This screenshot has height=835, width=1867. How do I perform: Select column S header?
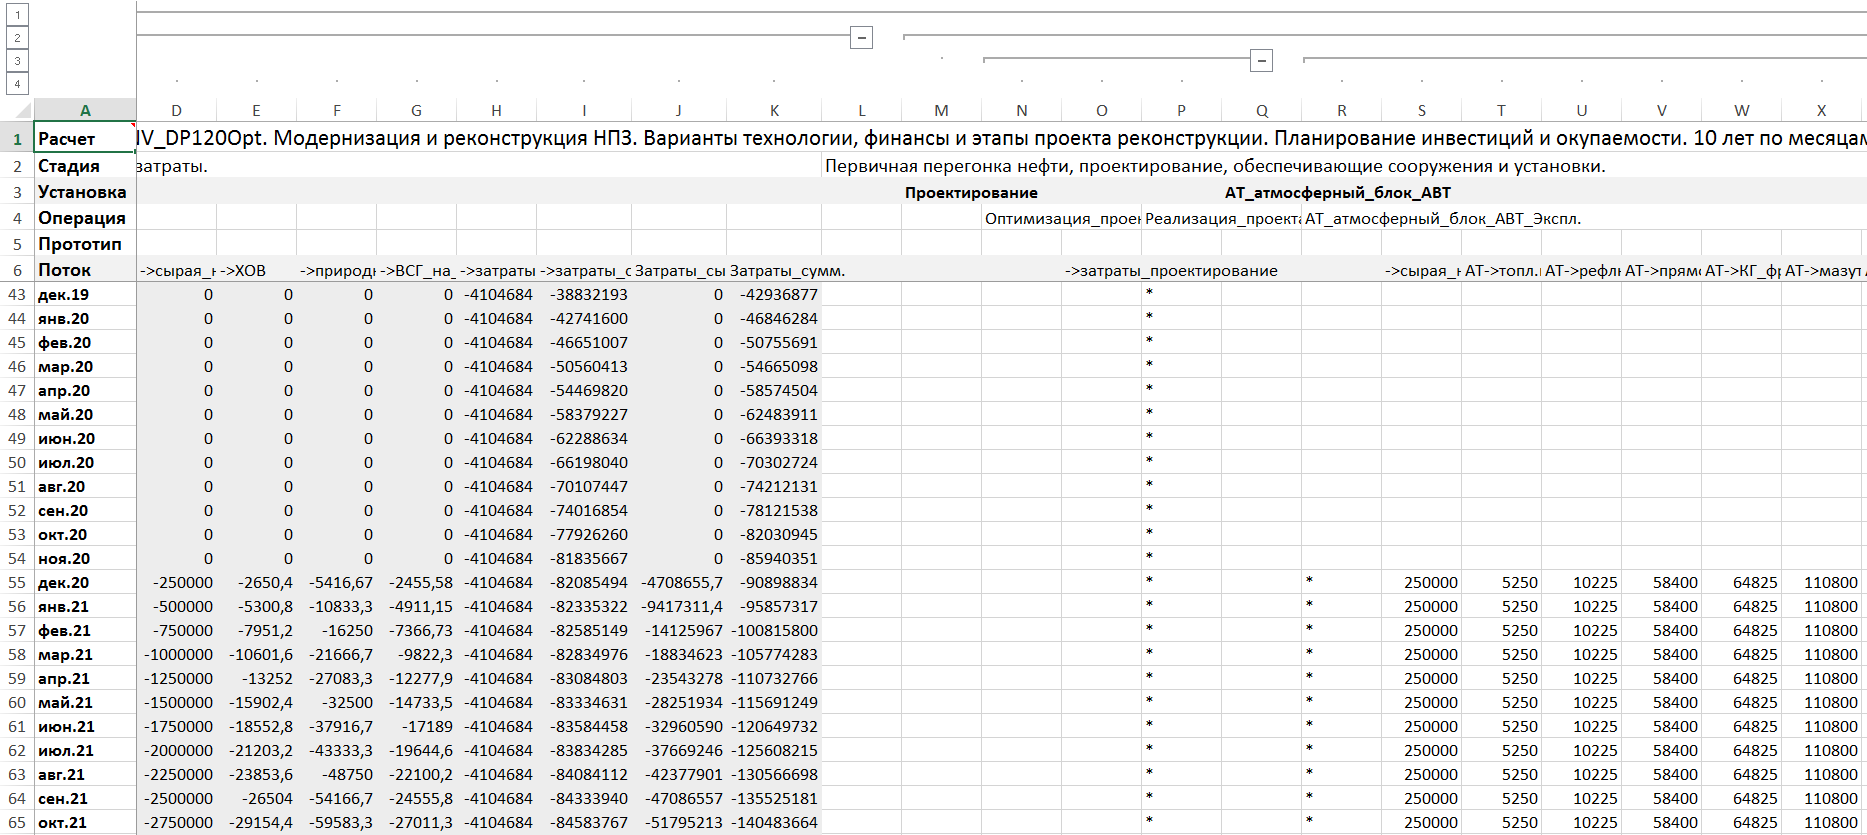click(1421, 110)
